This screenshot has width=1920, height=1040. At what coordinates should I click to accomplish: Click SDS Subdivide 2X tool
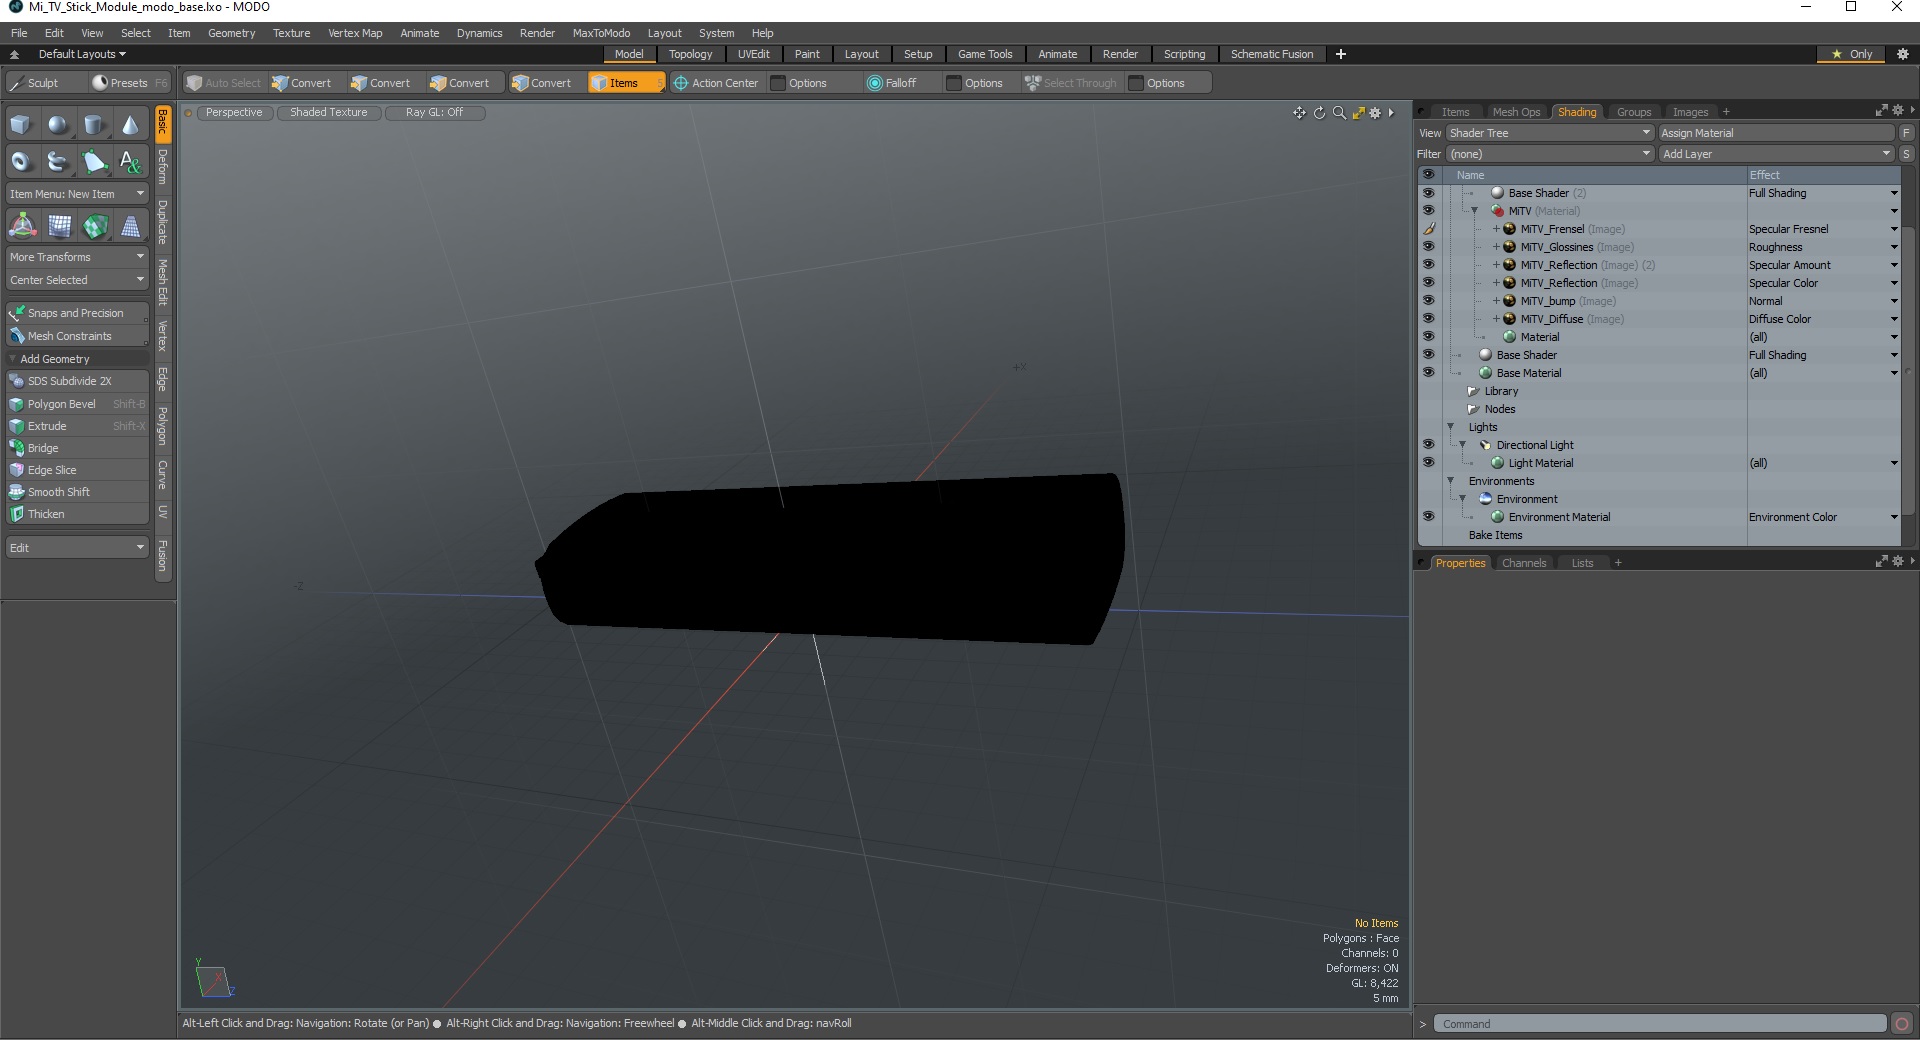(77, 381)
